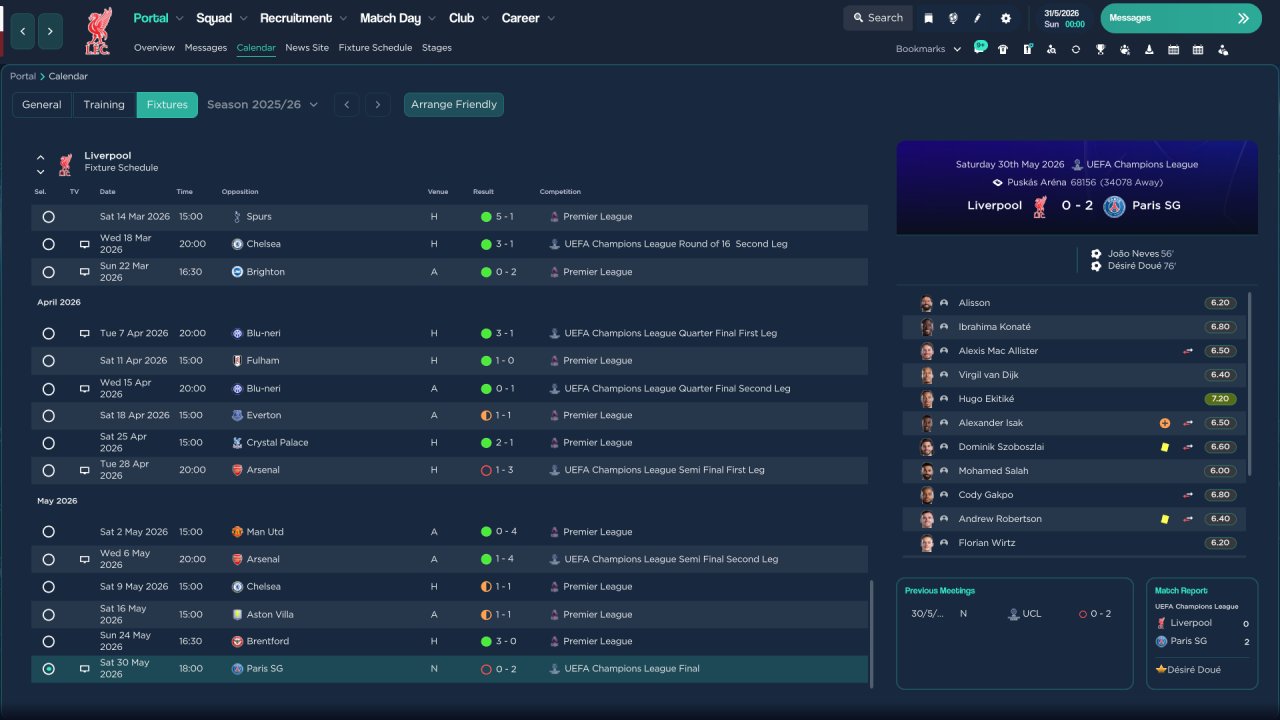Select the Fixtures tab

[x=167, y=104]
